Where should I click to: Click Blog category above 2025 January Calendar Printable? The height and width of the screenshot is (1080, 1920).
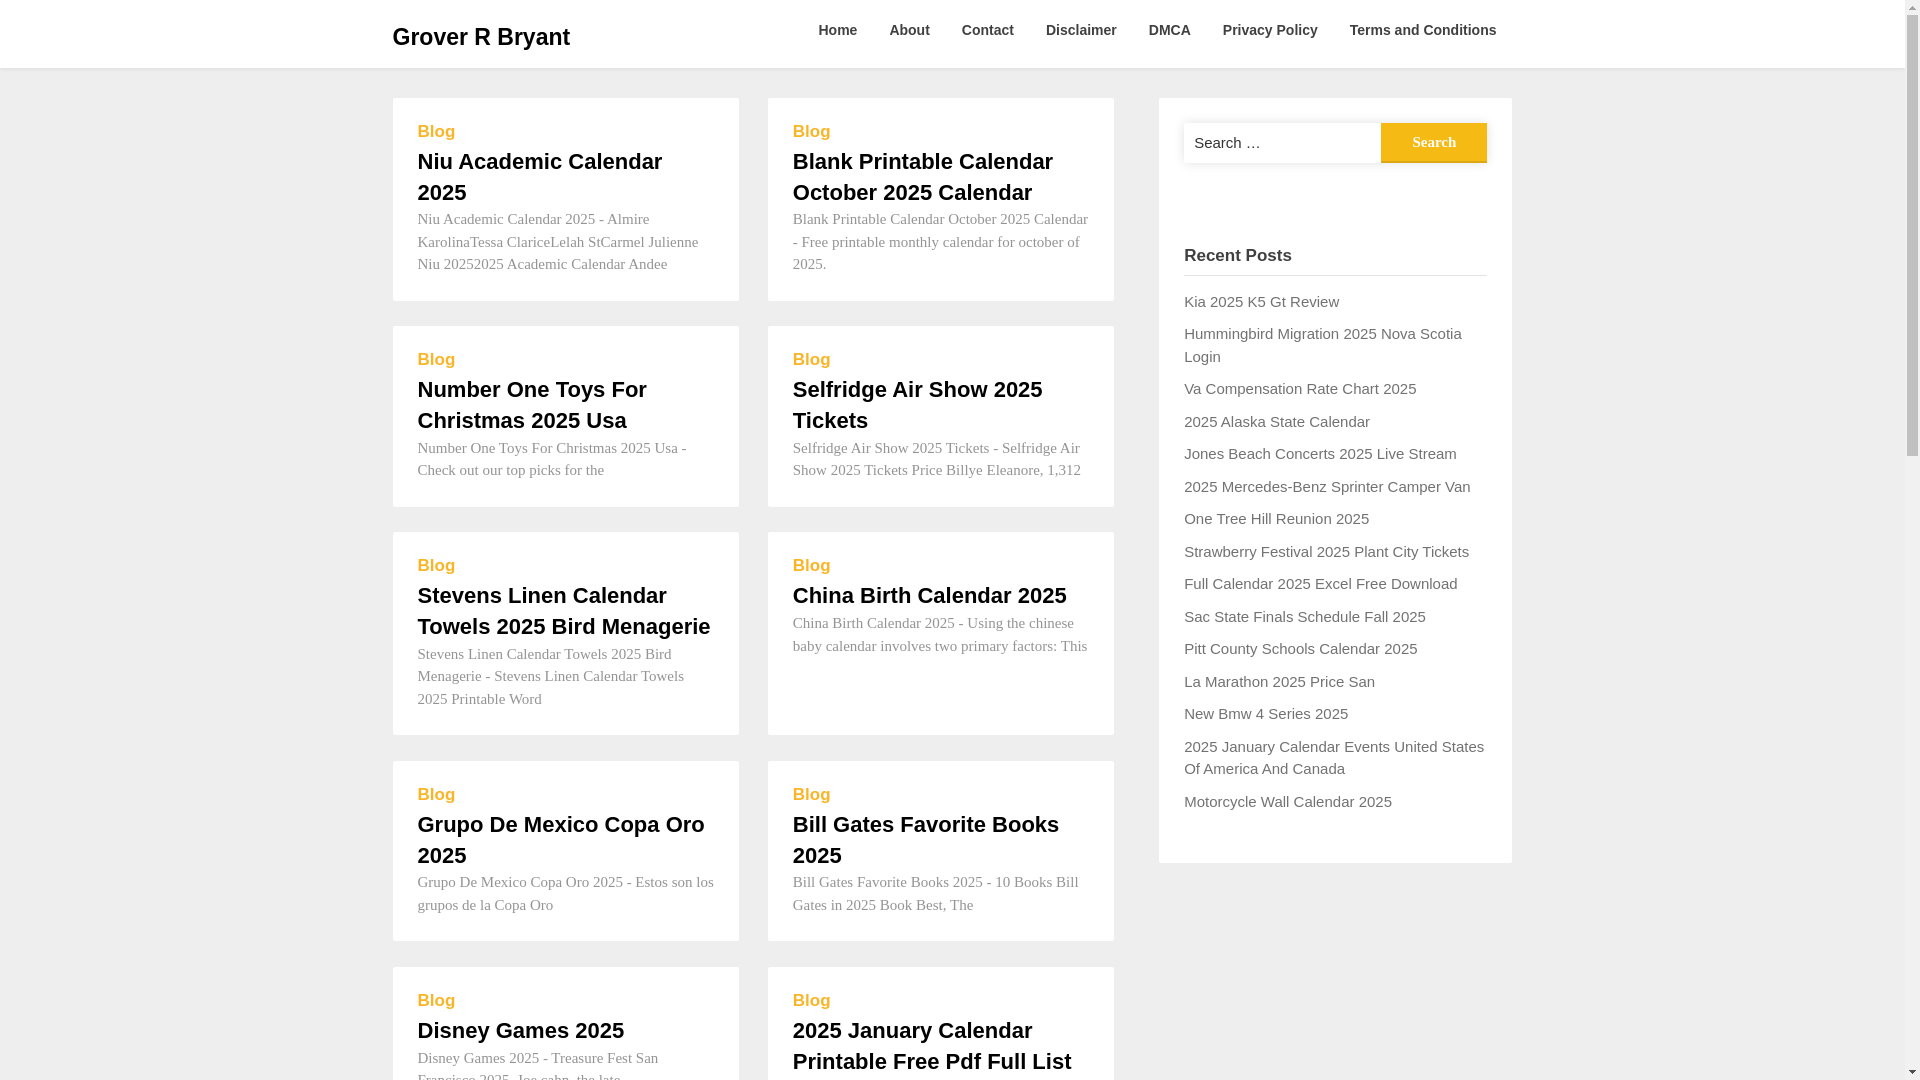[x=811, y=1001]
